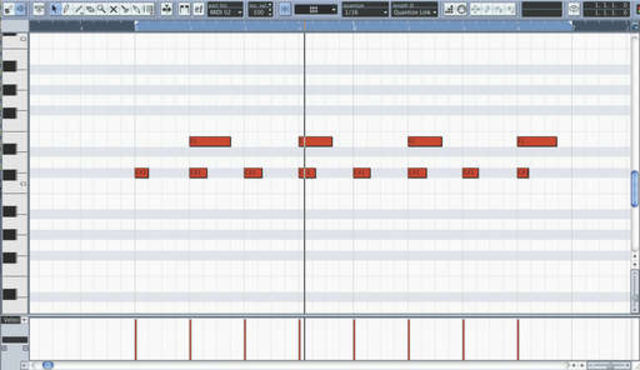Open the Velocity controller lane dropdown

click(10, 320)
